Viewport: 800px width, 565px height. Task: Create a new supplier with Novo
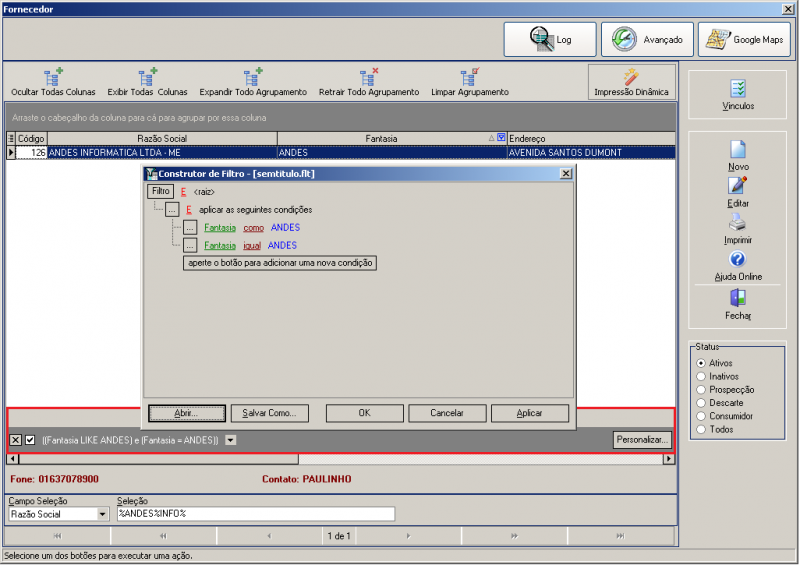point(738,156)
